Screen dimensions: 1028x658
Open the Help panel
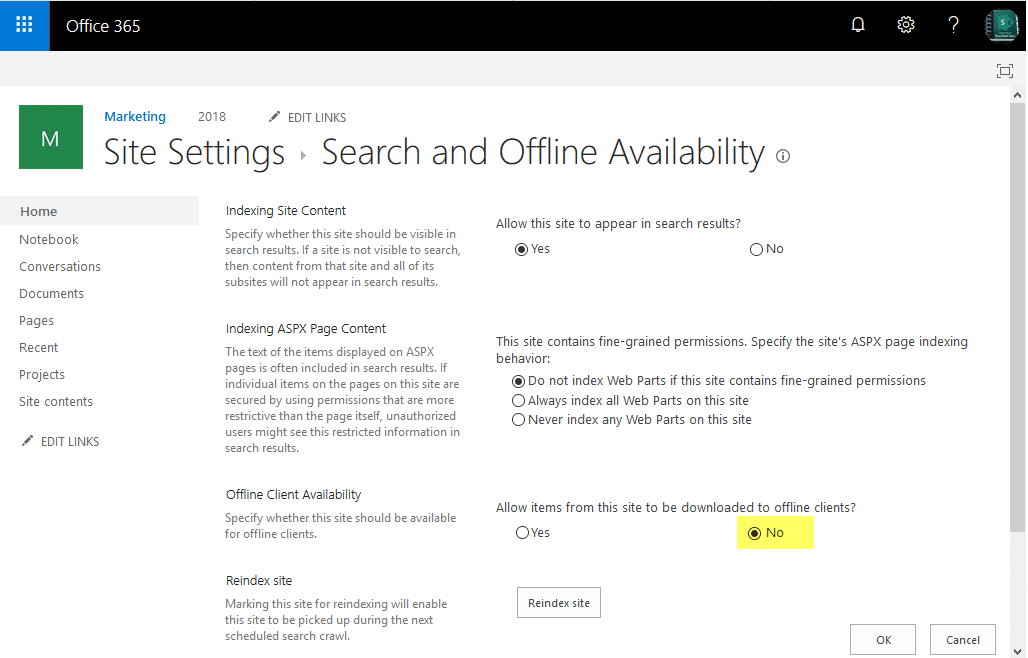953,24
